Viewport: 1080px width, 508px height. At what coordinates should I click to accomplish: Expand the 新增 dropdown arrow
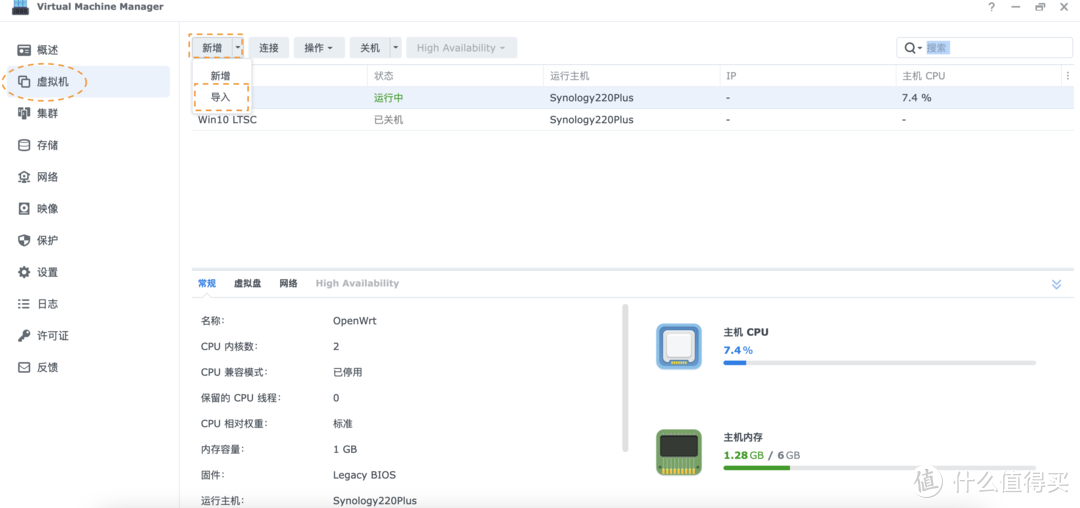click(x=238, y=48)
